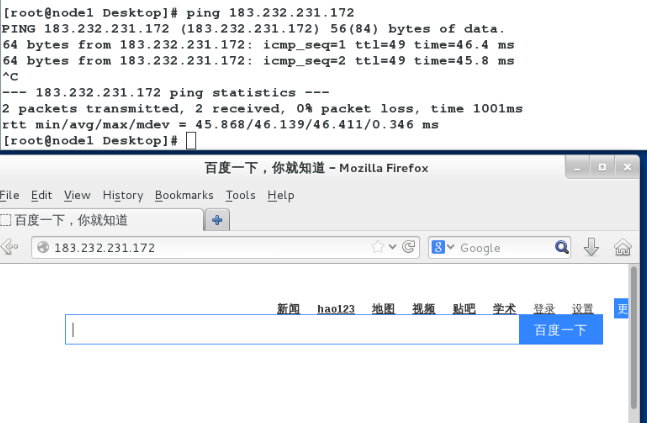Screen dimensions: 647x423
Task: Click the Firefox window title bar text
Action: 316,168
